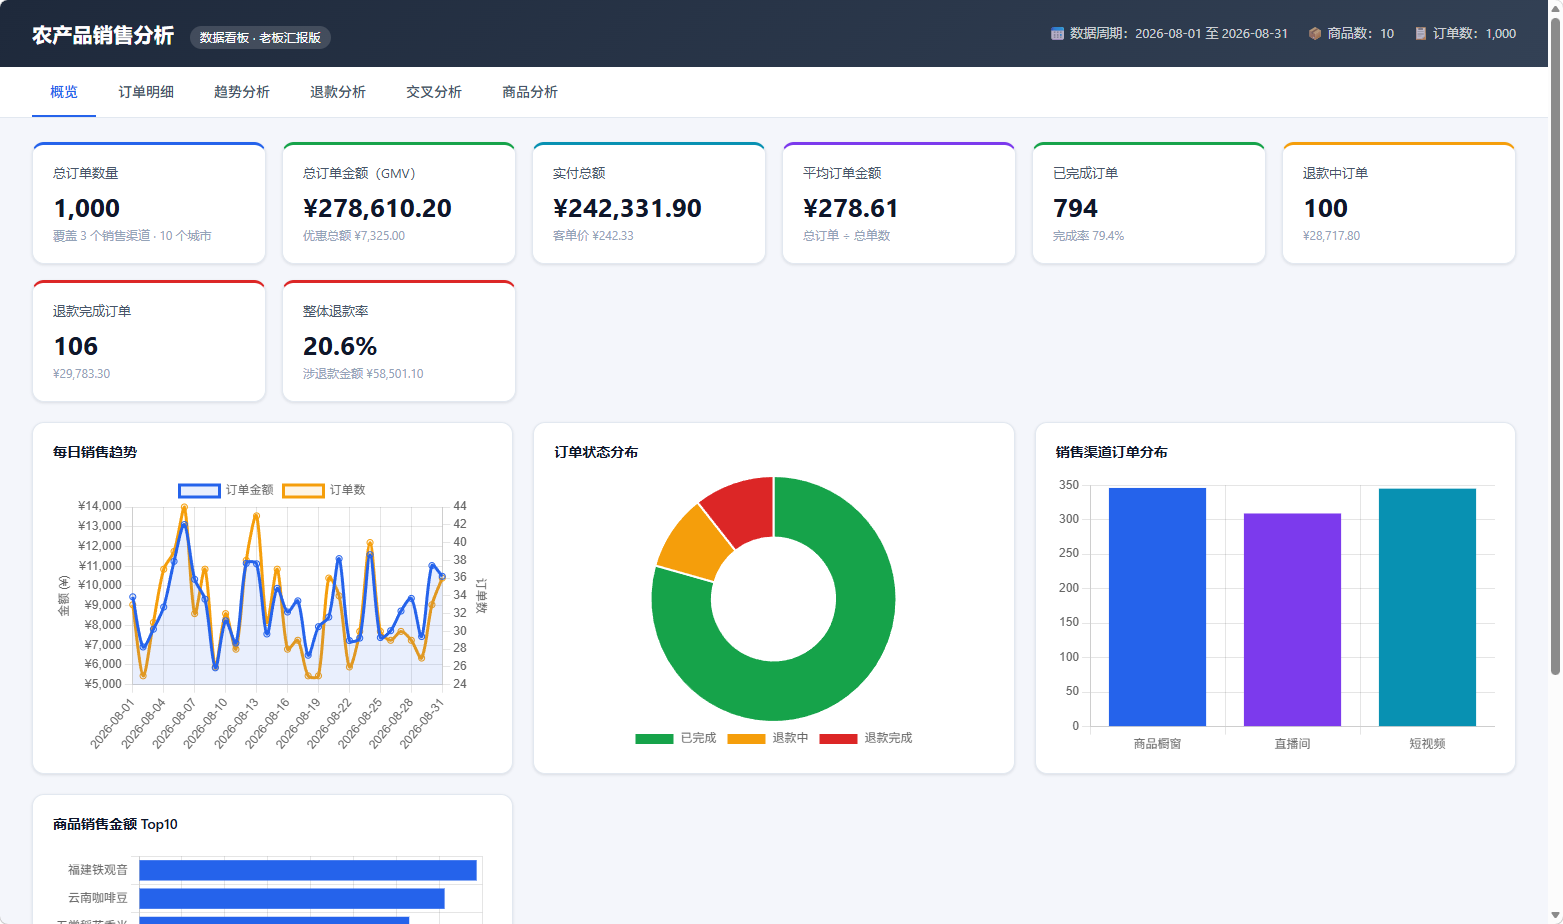Click the 订单状态分布 chart title

click(x=596, y=452)
